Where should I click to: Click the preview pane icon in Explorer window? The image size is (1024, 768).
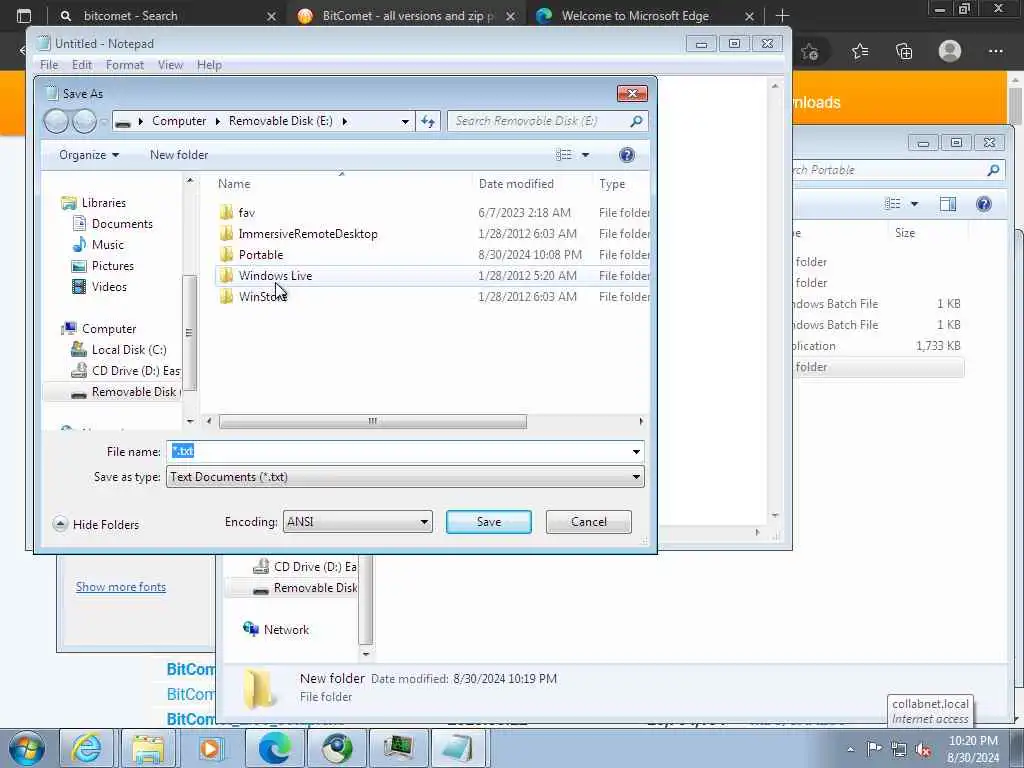point(948,204)
